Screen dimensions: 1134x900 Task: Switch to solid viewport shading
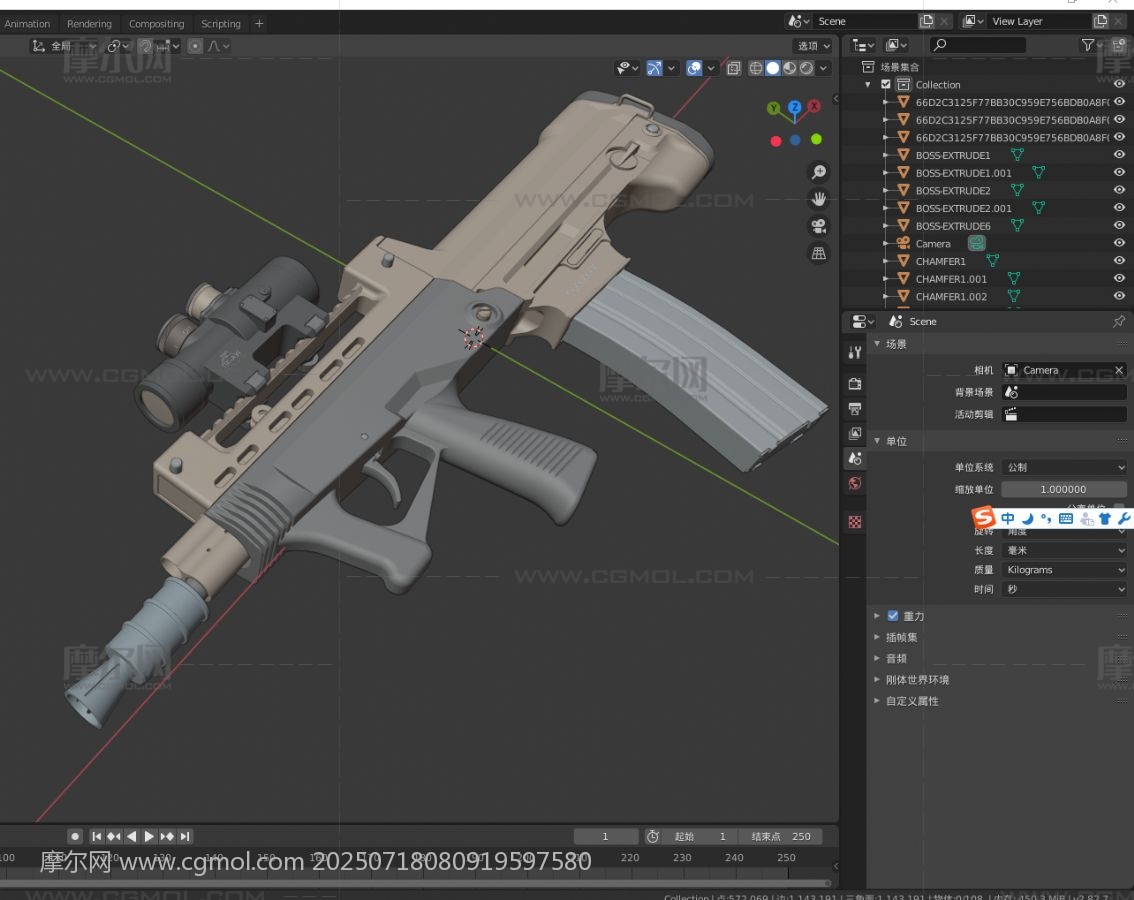[772, 68]
